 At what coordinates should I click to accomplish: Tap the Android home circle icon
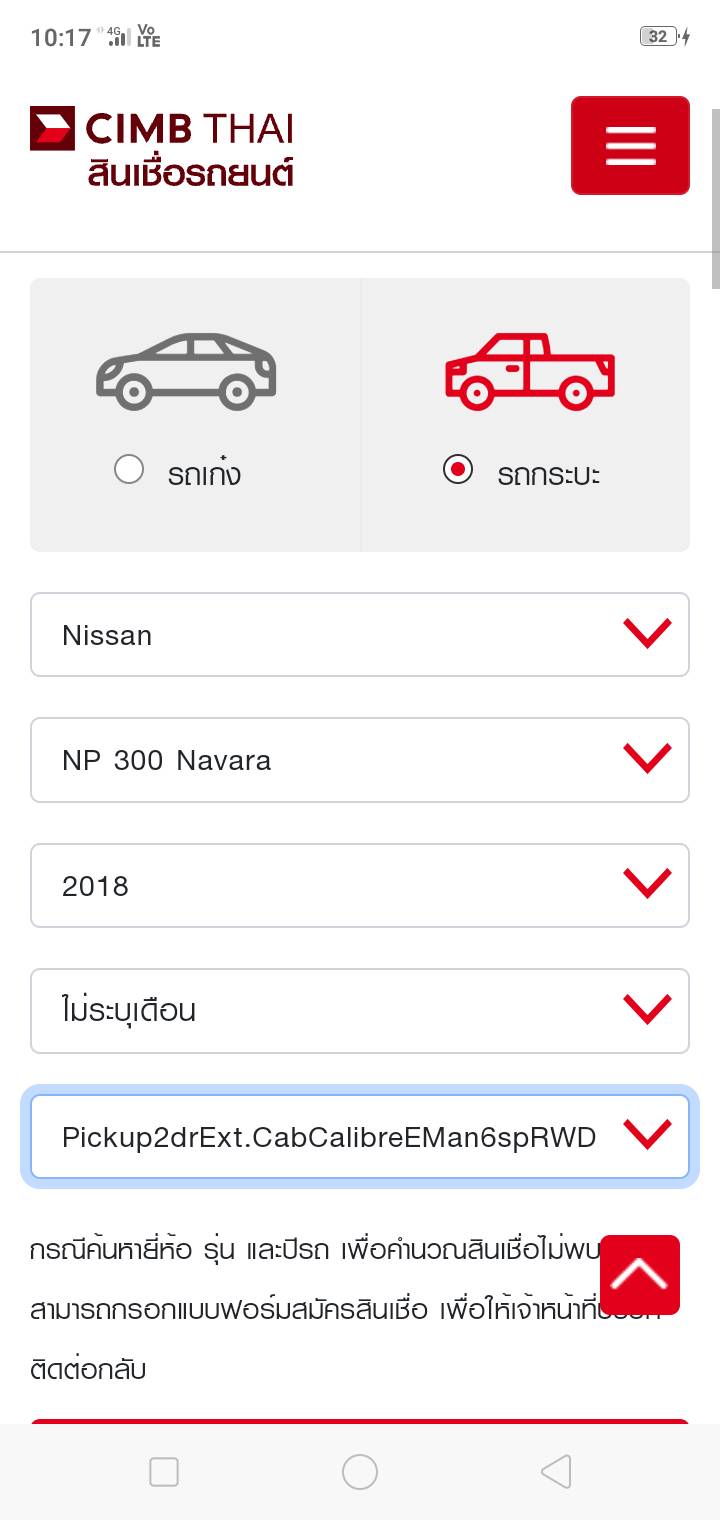(360, 1471)
